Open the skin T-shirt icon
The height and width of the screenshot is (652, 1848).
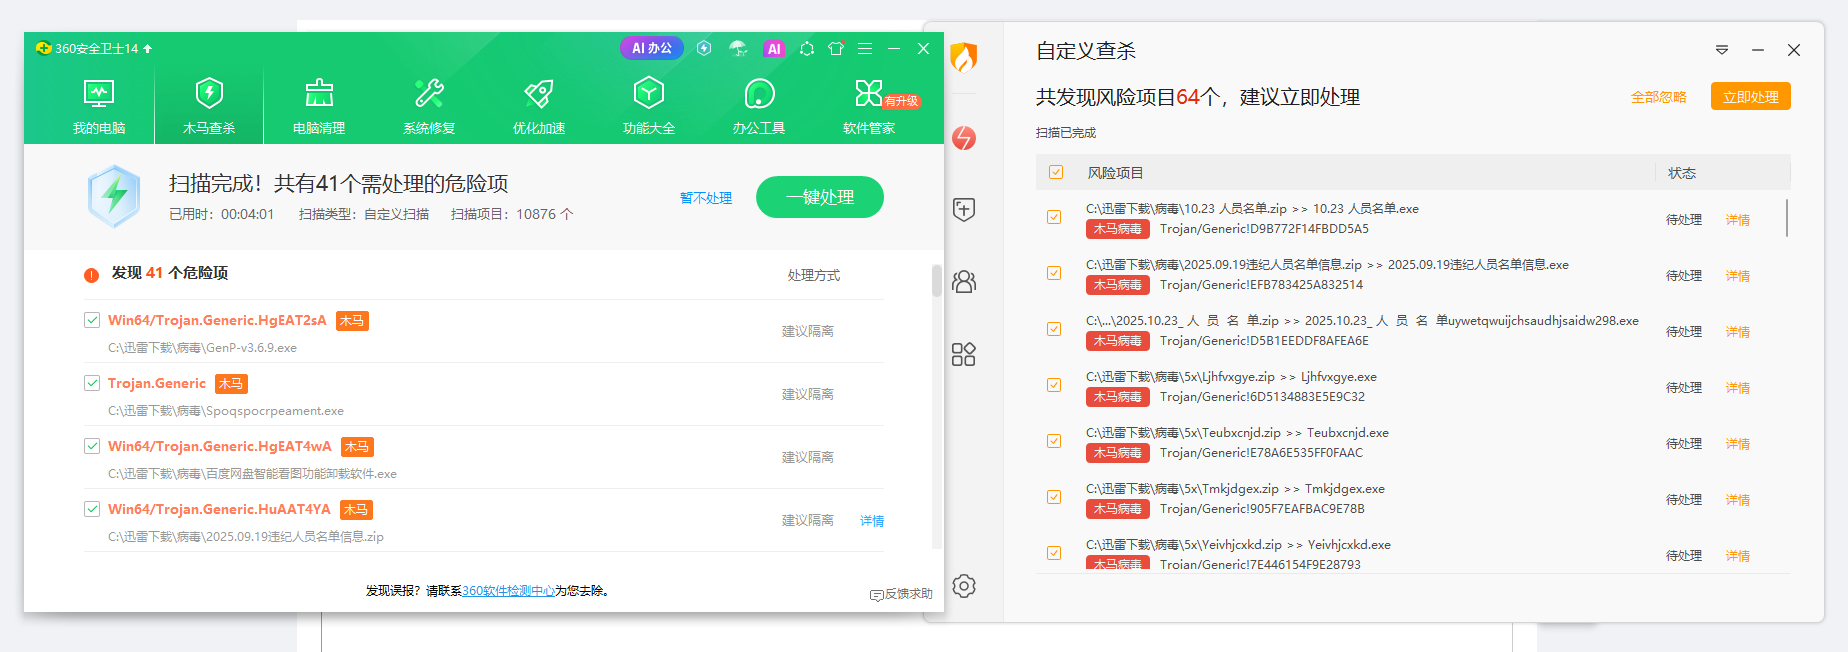(836, 48)
